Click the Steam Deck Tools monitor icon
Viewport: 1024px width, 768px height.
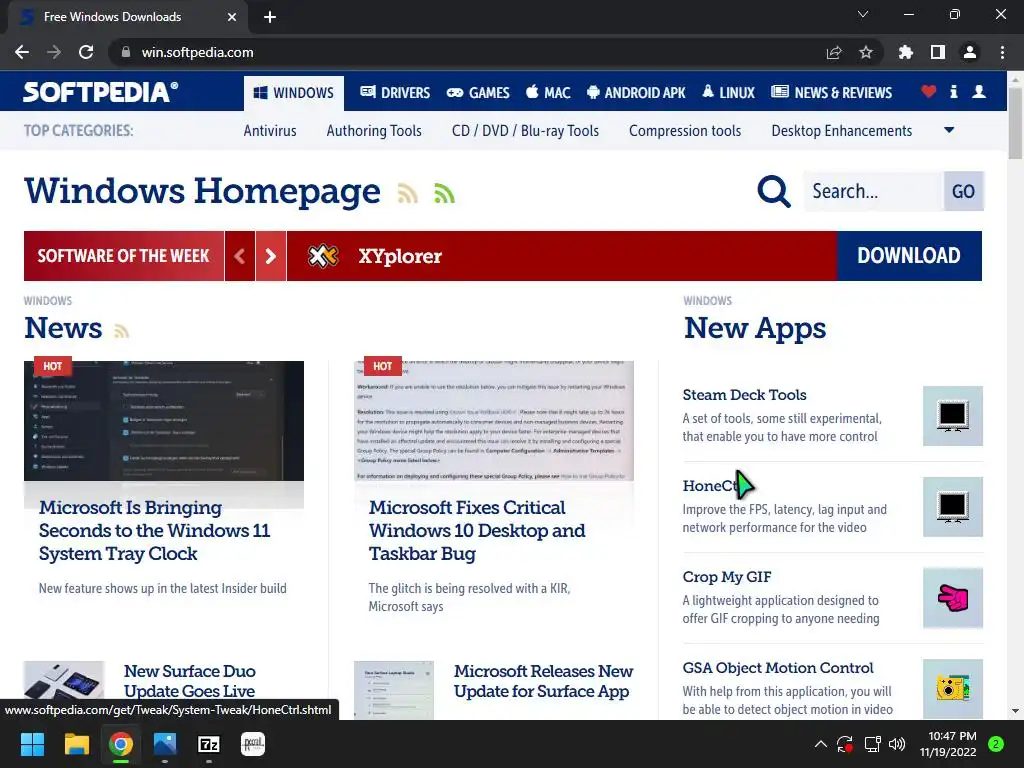pos(952,416)
